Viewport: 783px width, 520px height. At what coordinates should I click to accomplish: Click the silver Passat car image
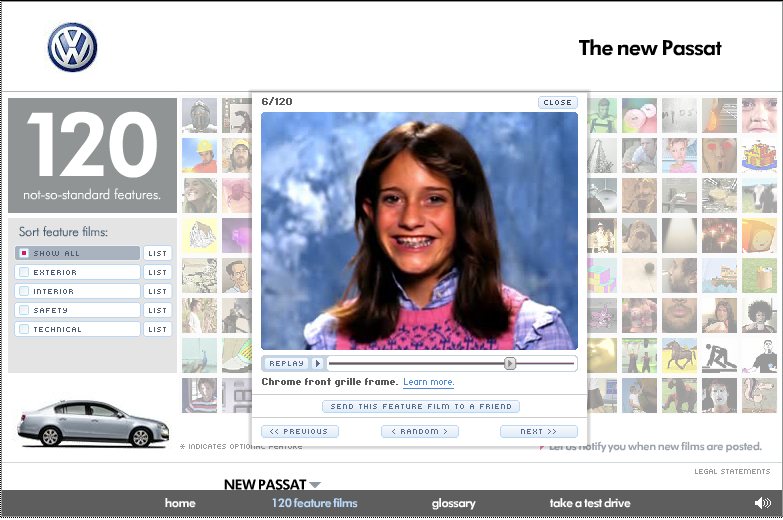93,424
